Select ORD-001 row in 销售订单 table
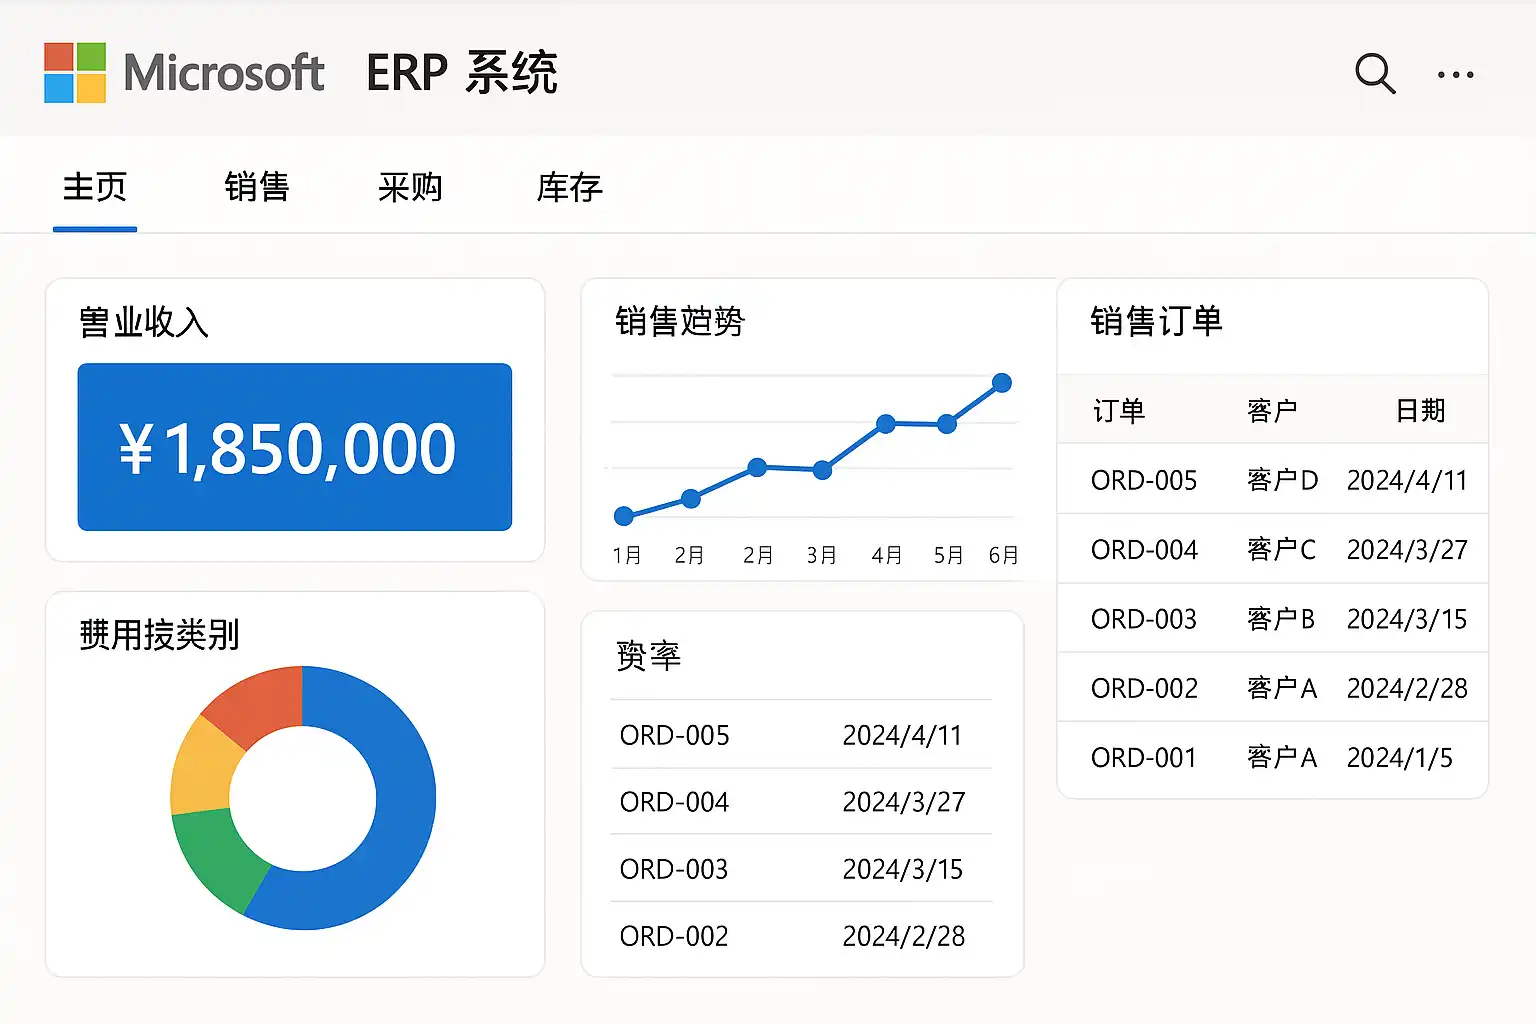The width and height of the screenshot is (1536, 1024). pyautogui.click(x=1144, y=758)
